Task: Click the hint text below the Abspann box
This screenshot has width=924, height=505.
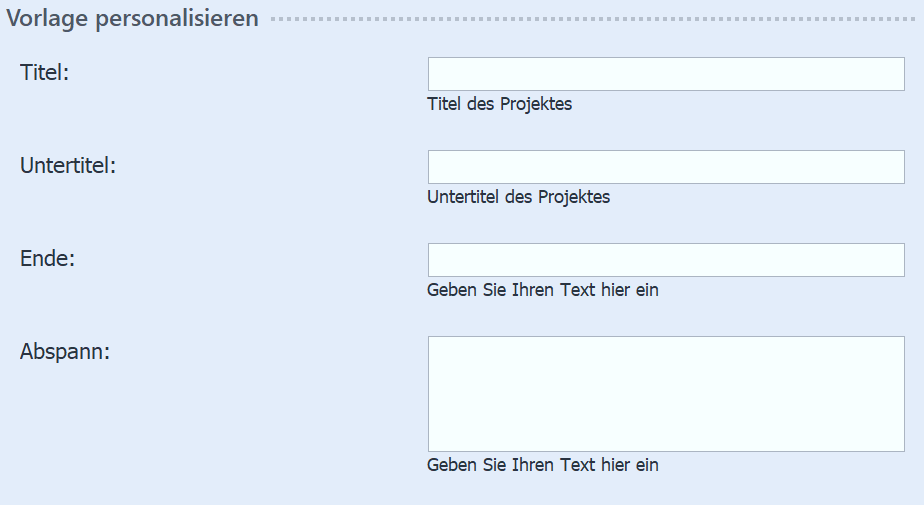Action: pyautogui.click(x=542, y=465)
